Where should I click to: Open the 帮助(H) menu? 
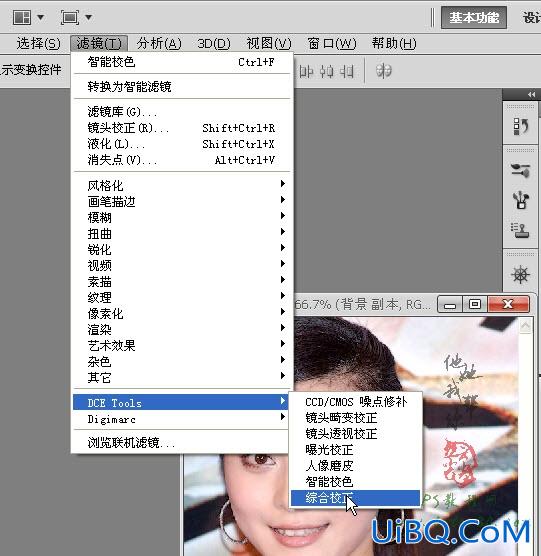(x=394, y=44)
